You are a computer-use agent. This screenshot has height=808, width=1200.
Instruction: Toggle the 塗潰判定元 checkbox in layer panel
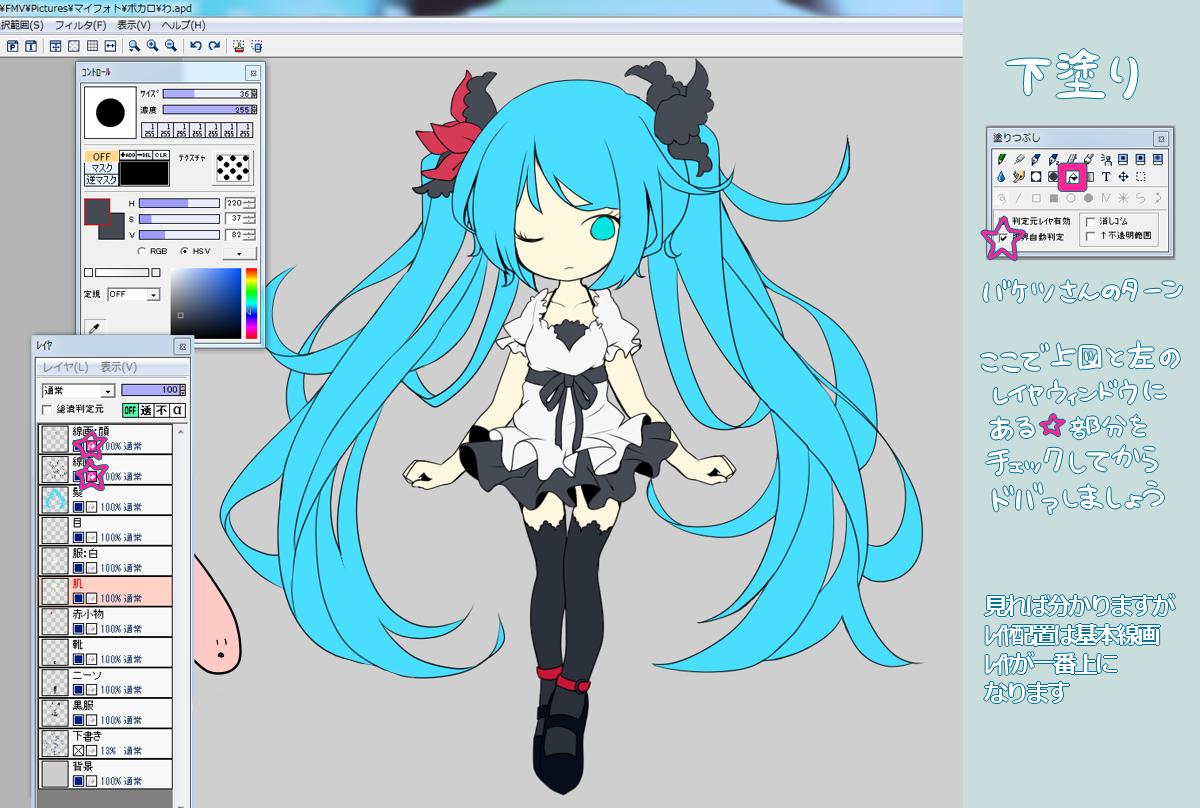click(x=47, y=410)
